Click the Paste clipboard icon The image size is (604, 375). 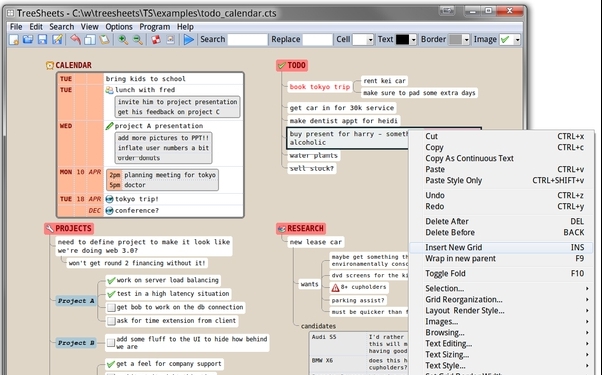coord(104,39)
